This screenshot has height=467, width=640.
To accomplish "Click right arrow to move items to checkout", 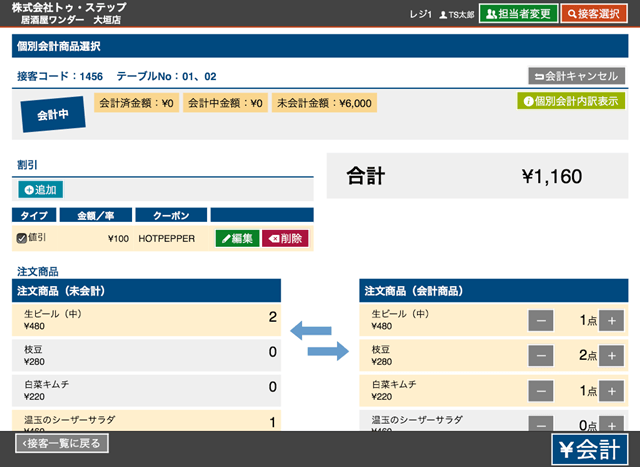I will (x=326, y=350).
